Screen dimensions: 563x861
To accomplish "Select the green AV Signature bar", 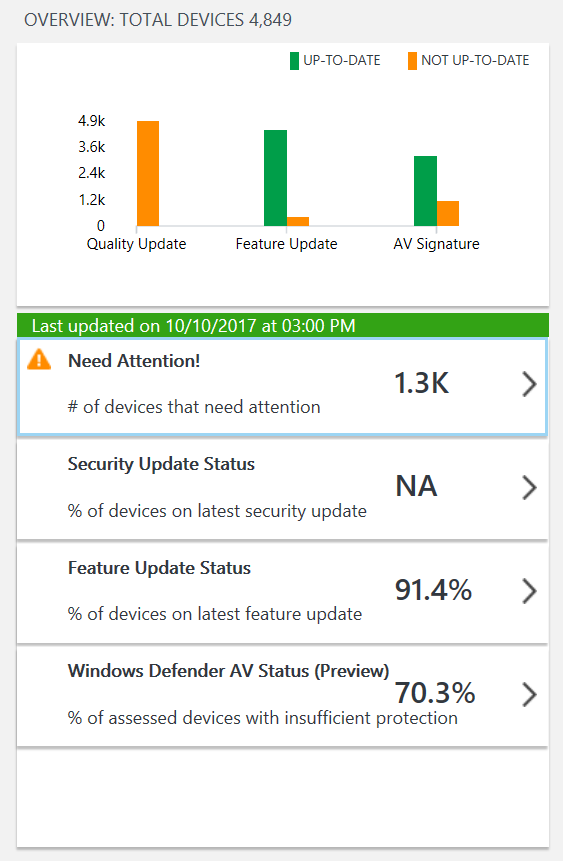I will 425,191.
